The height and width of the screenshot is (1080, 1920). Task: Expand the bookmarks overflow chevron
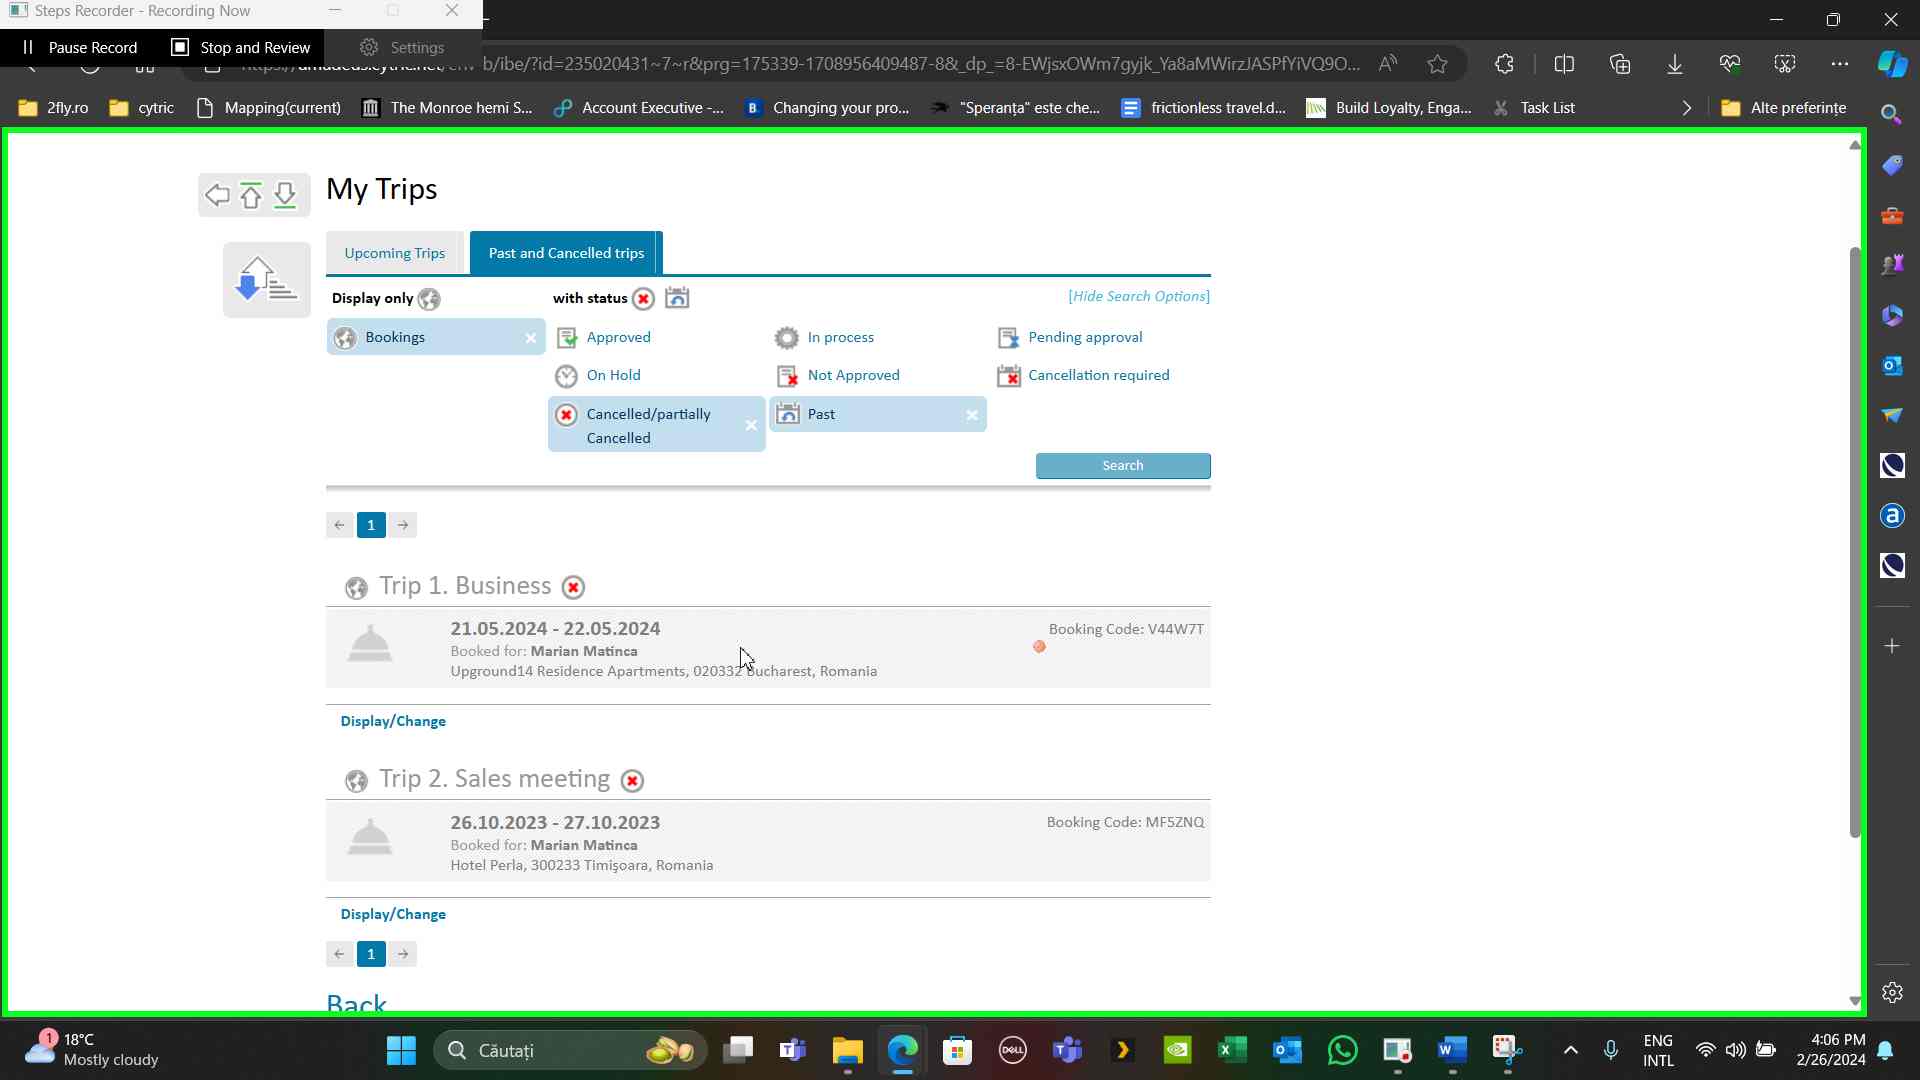tap(1687, 108)
